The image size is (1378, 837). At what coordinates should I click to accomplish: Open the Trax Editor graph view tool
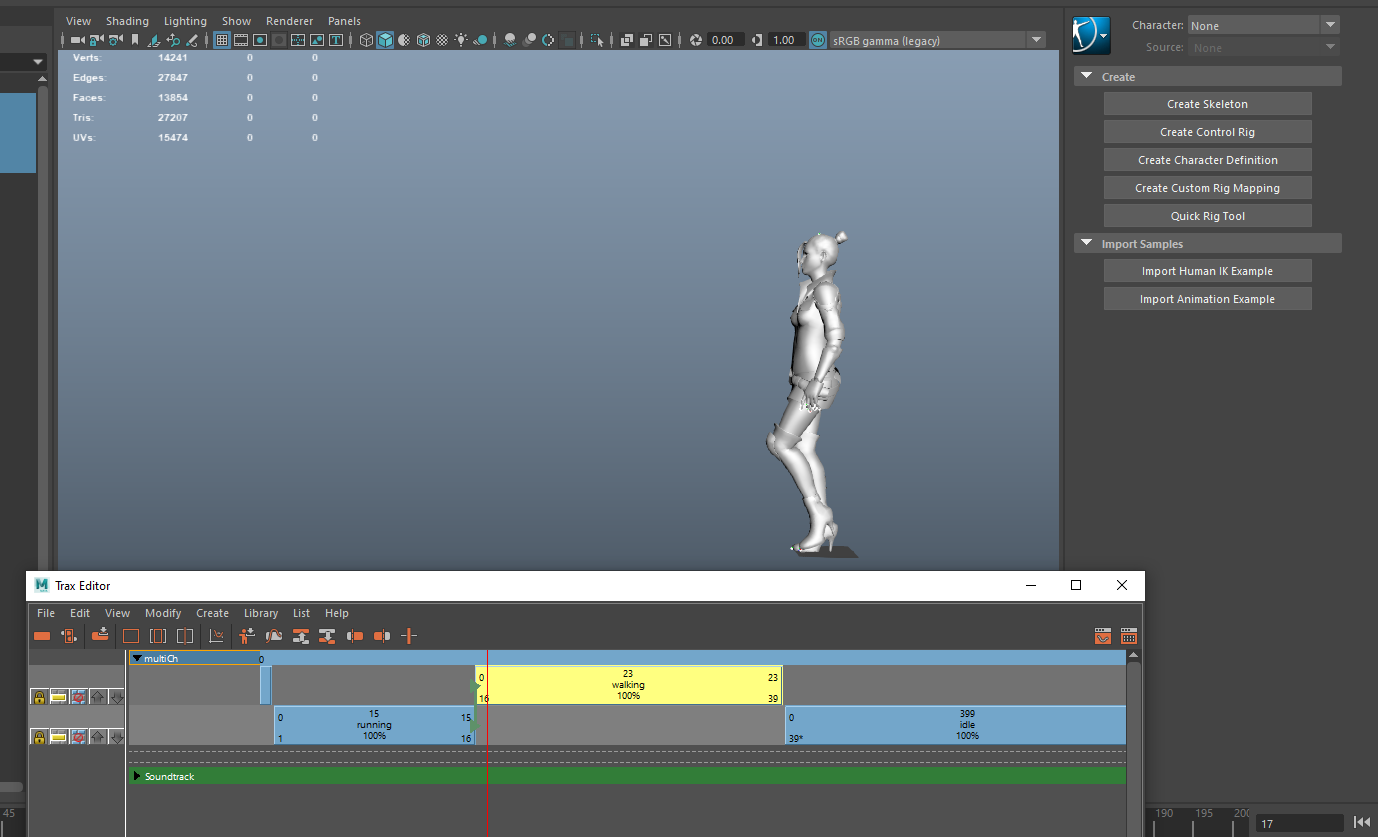tap(215, 636)
